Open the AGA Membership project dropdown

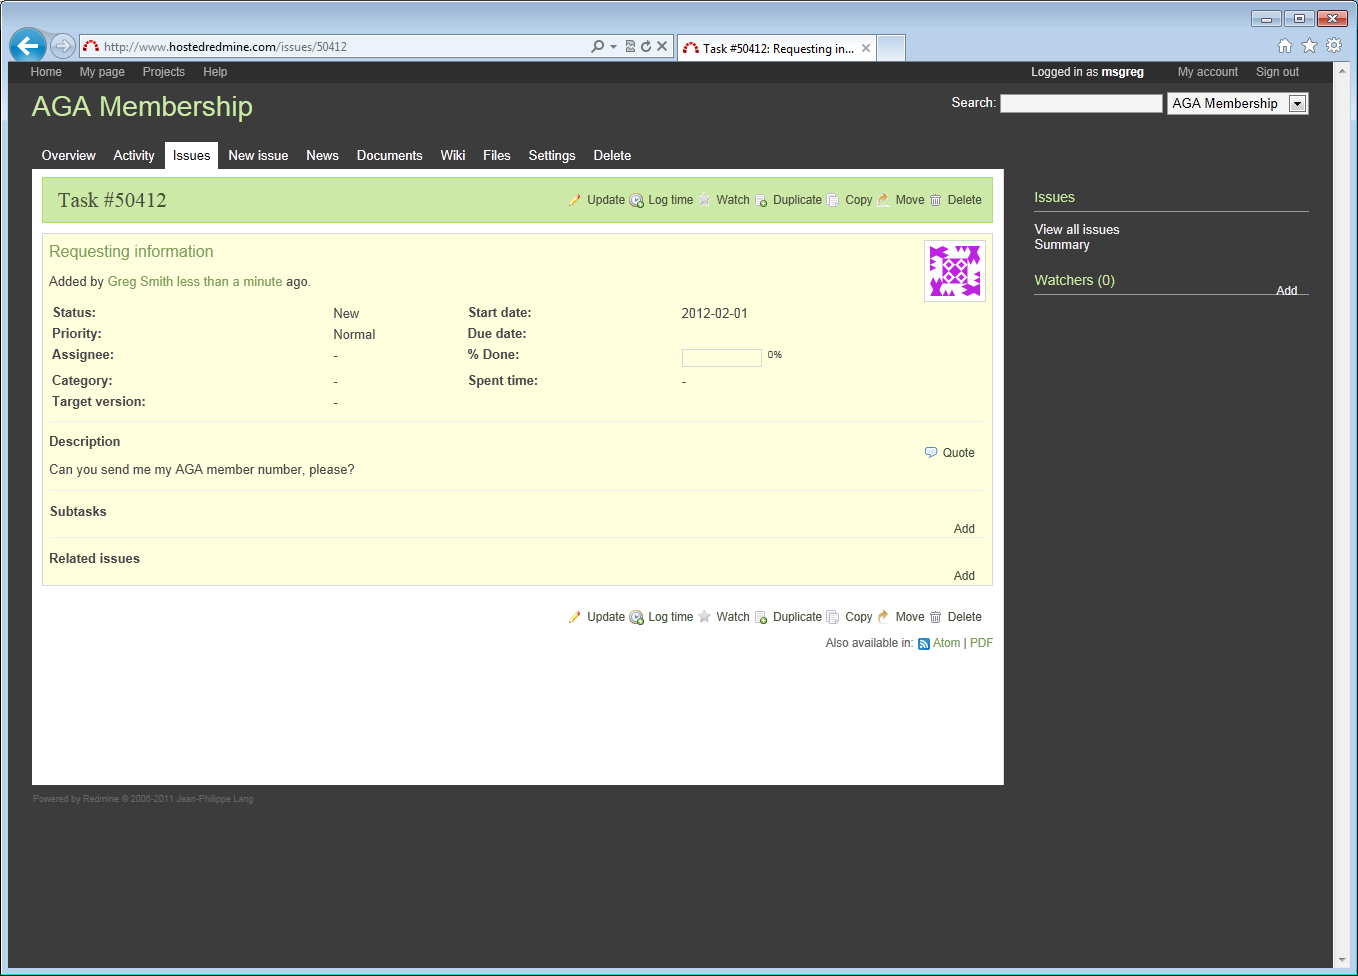pyautogui.click(x=1297, y=104)
